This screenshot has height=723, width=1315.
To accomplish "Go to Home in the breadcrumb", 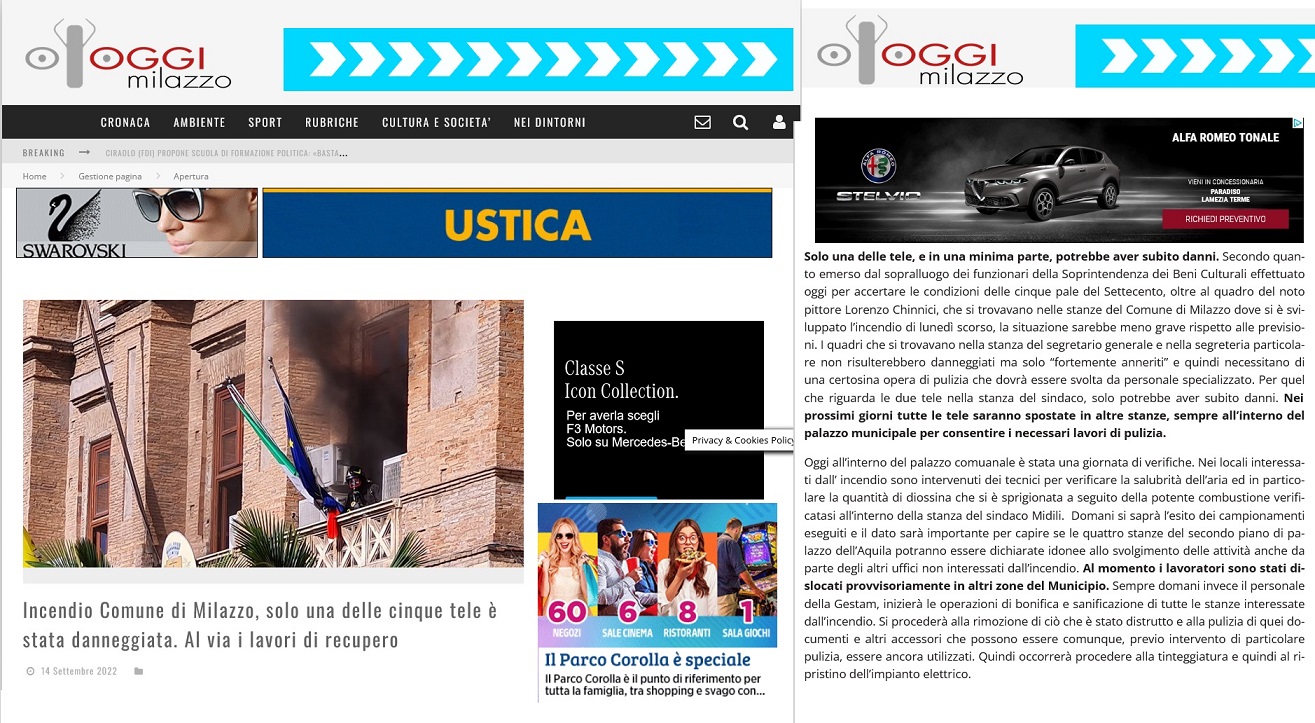I will [x=34, y=176].
